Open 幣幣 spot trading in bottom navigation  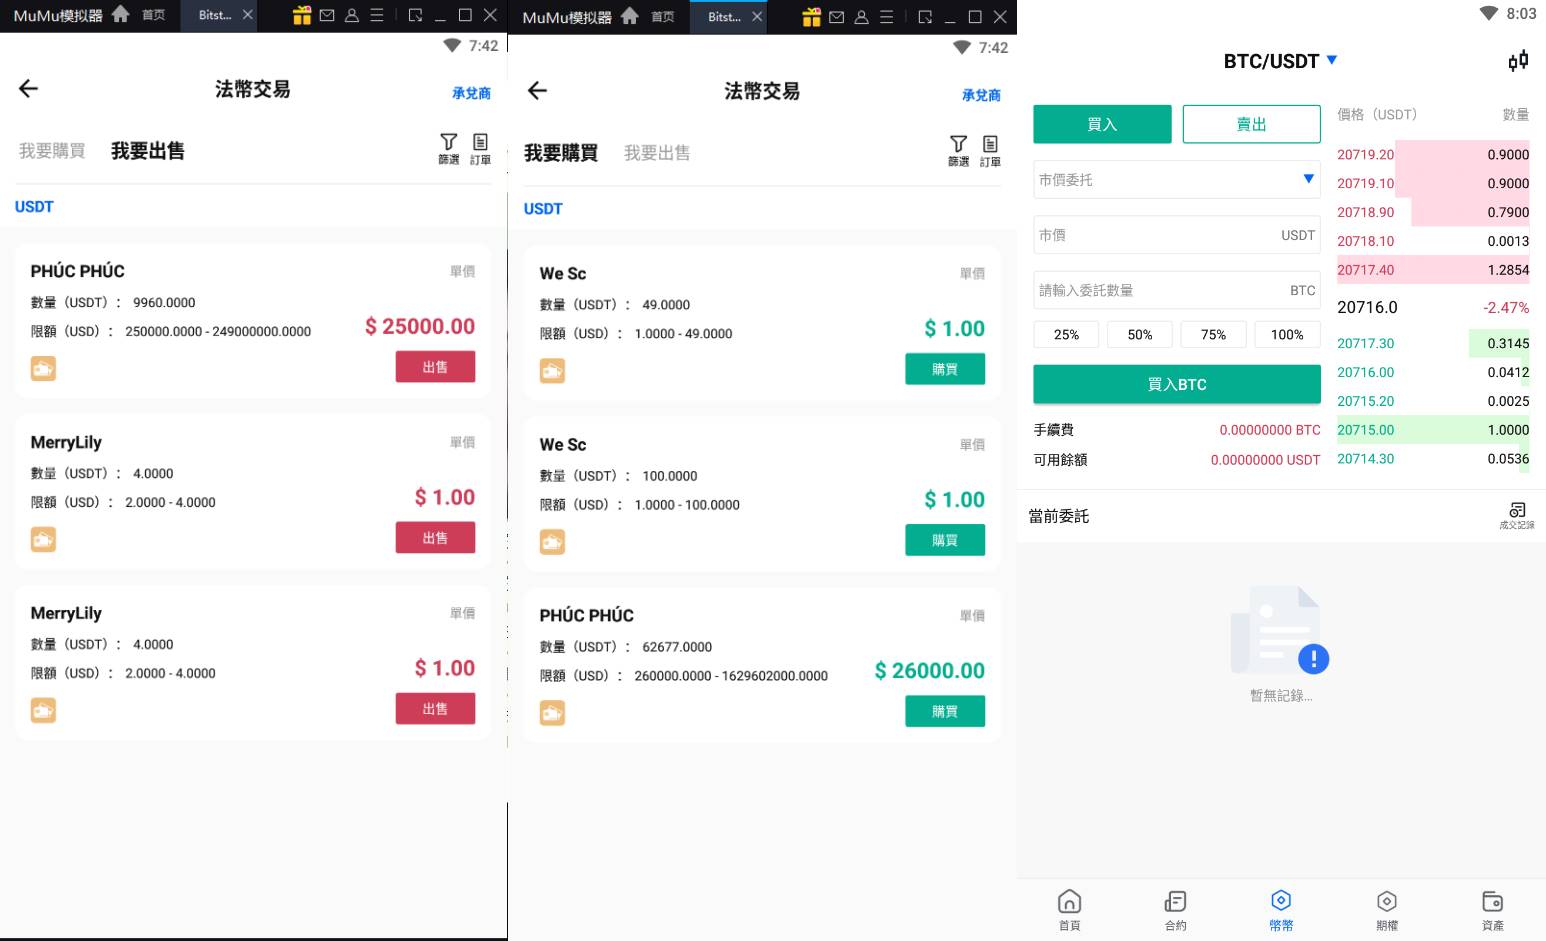click(x=1281, y=910)
